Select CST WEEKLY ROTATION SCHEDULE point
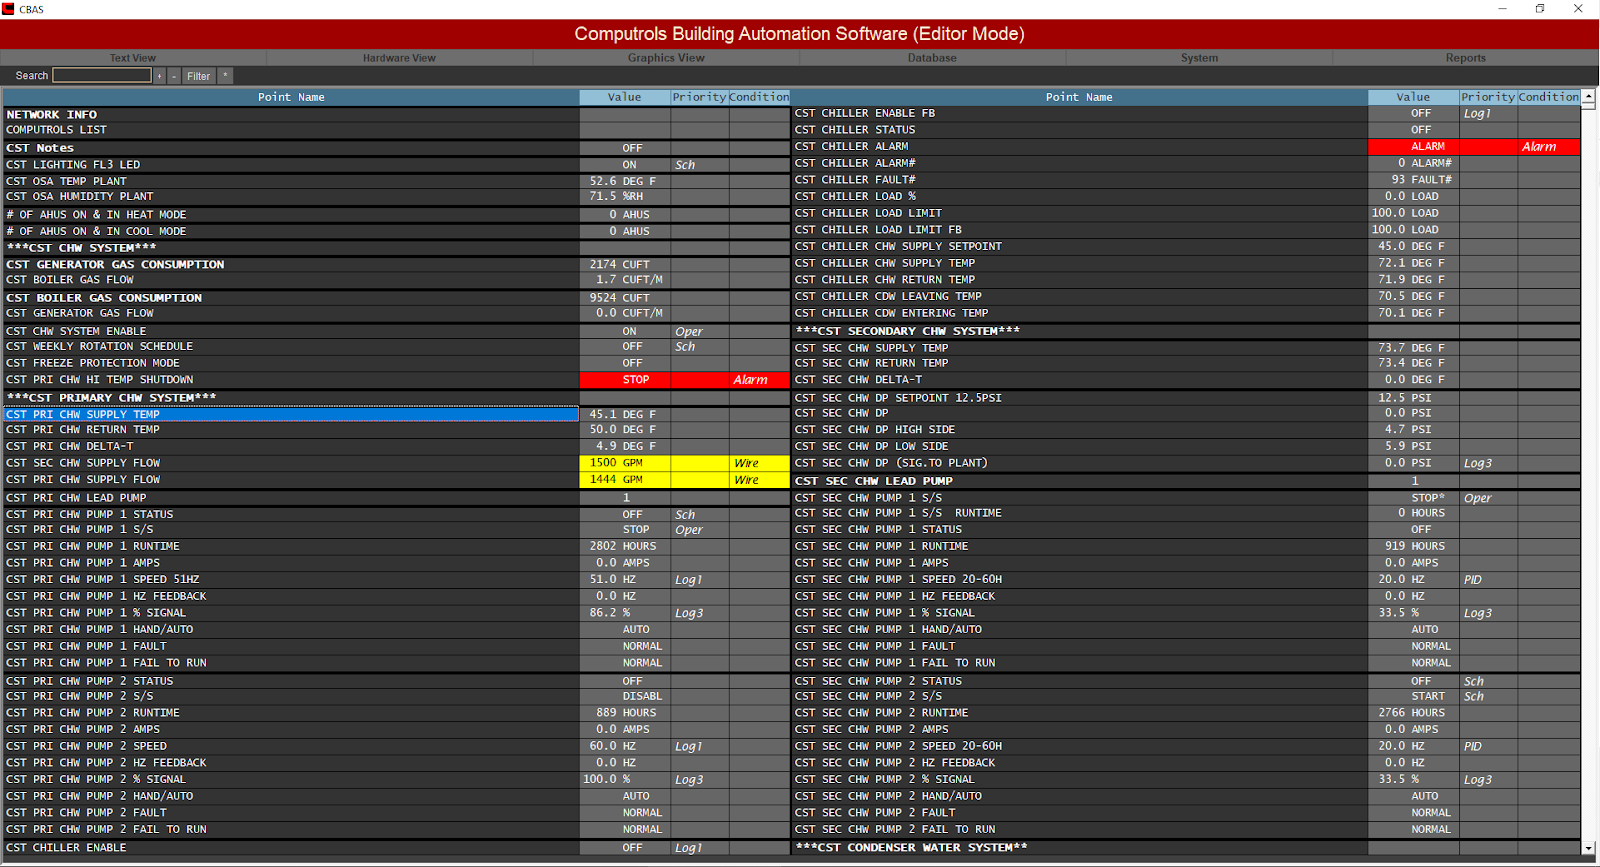The image size is (1600, 867). coord(291,347)
